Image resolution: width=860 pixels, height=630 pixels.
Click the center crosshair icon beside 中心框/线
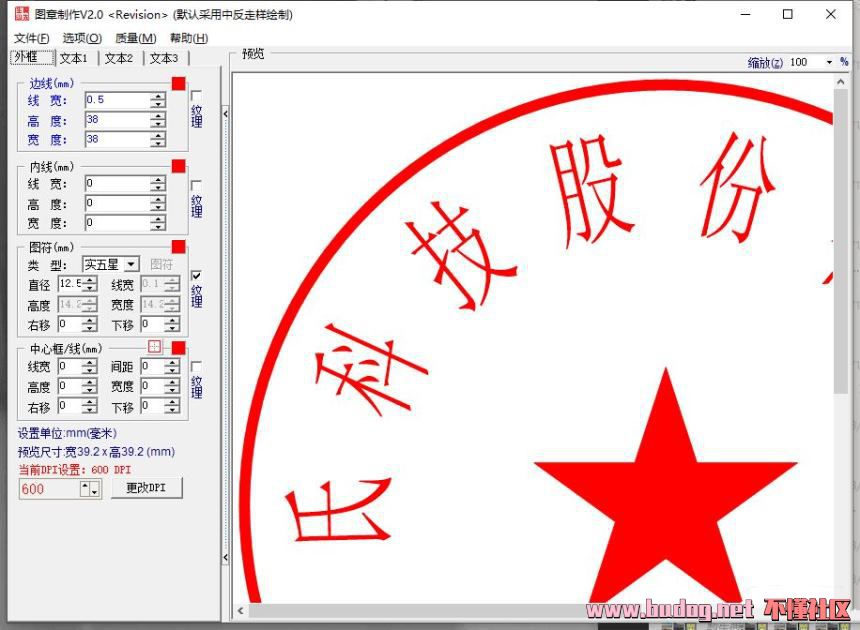(x=155, y=347)
